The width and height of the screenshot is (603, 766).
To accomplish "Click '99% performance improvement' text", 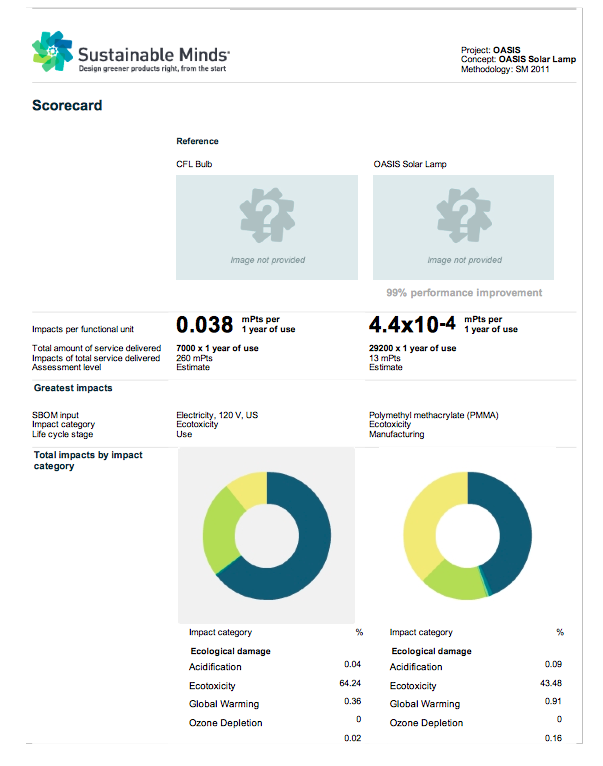I will (464, 293).
